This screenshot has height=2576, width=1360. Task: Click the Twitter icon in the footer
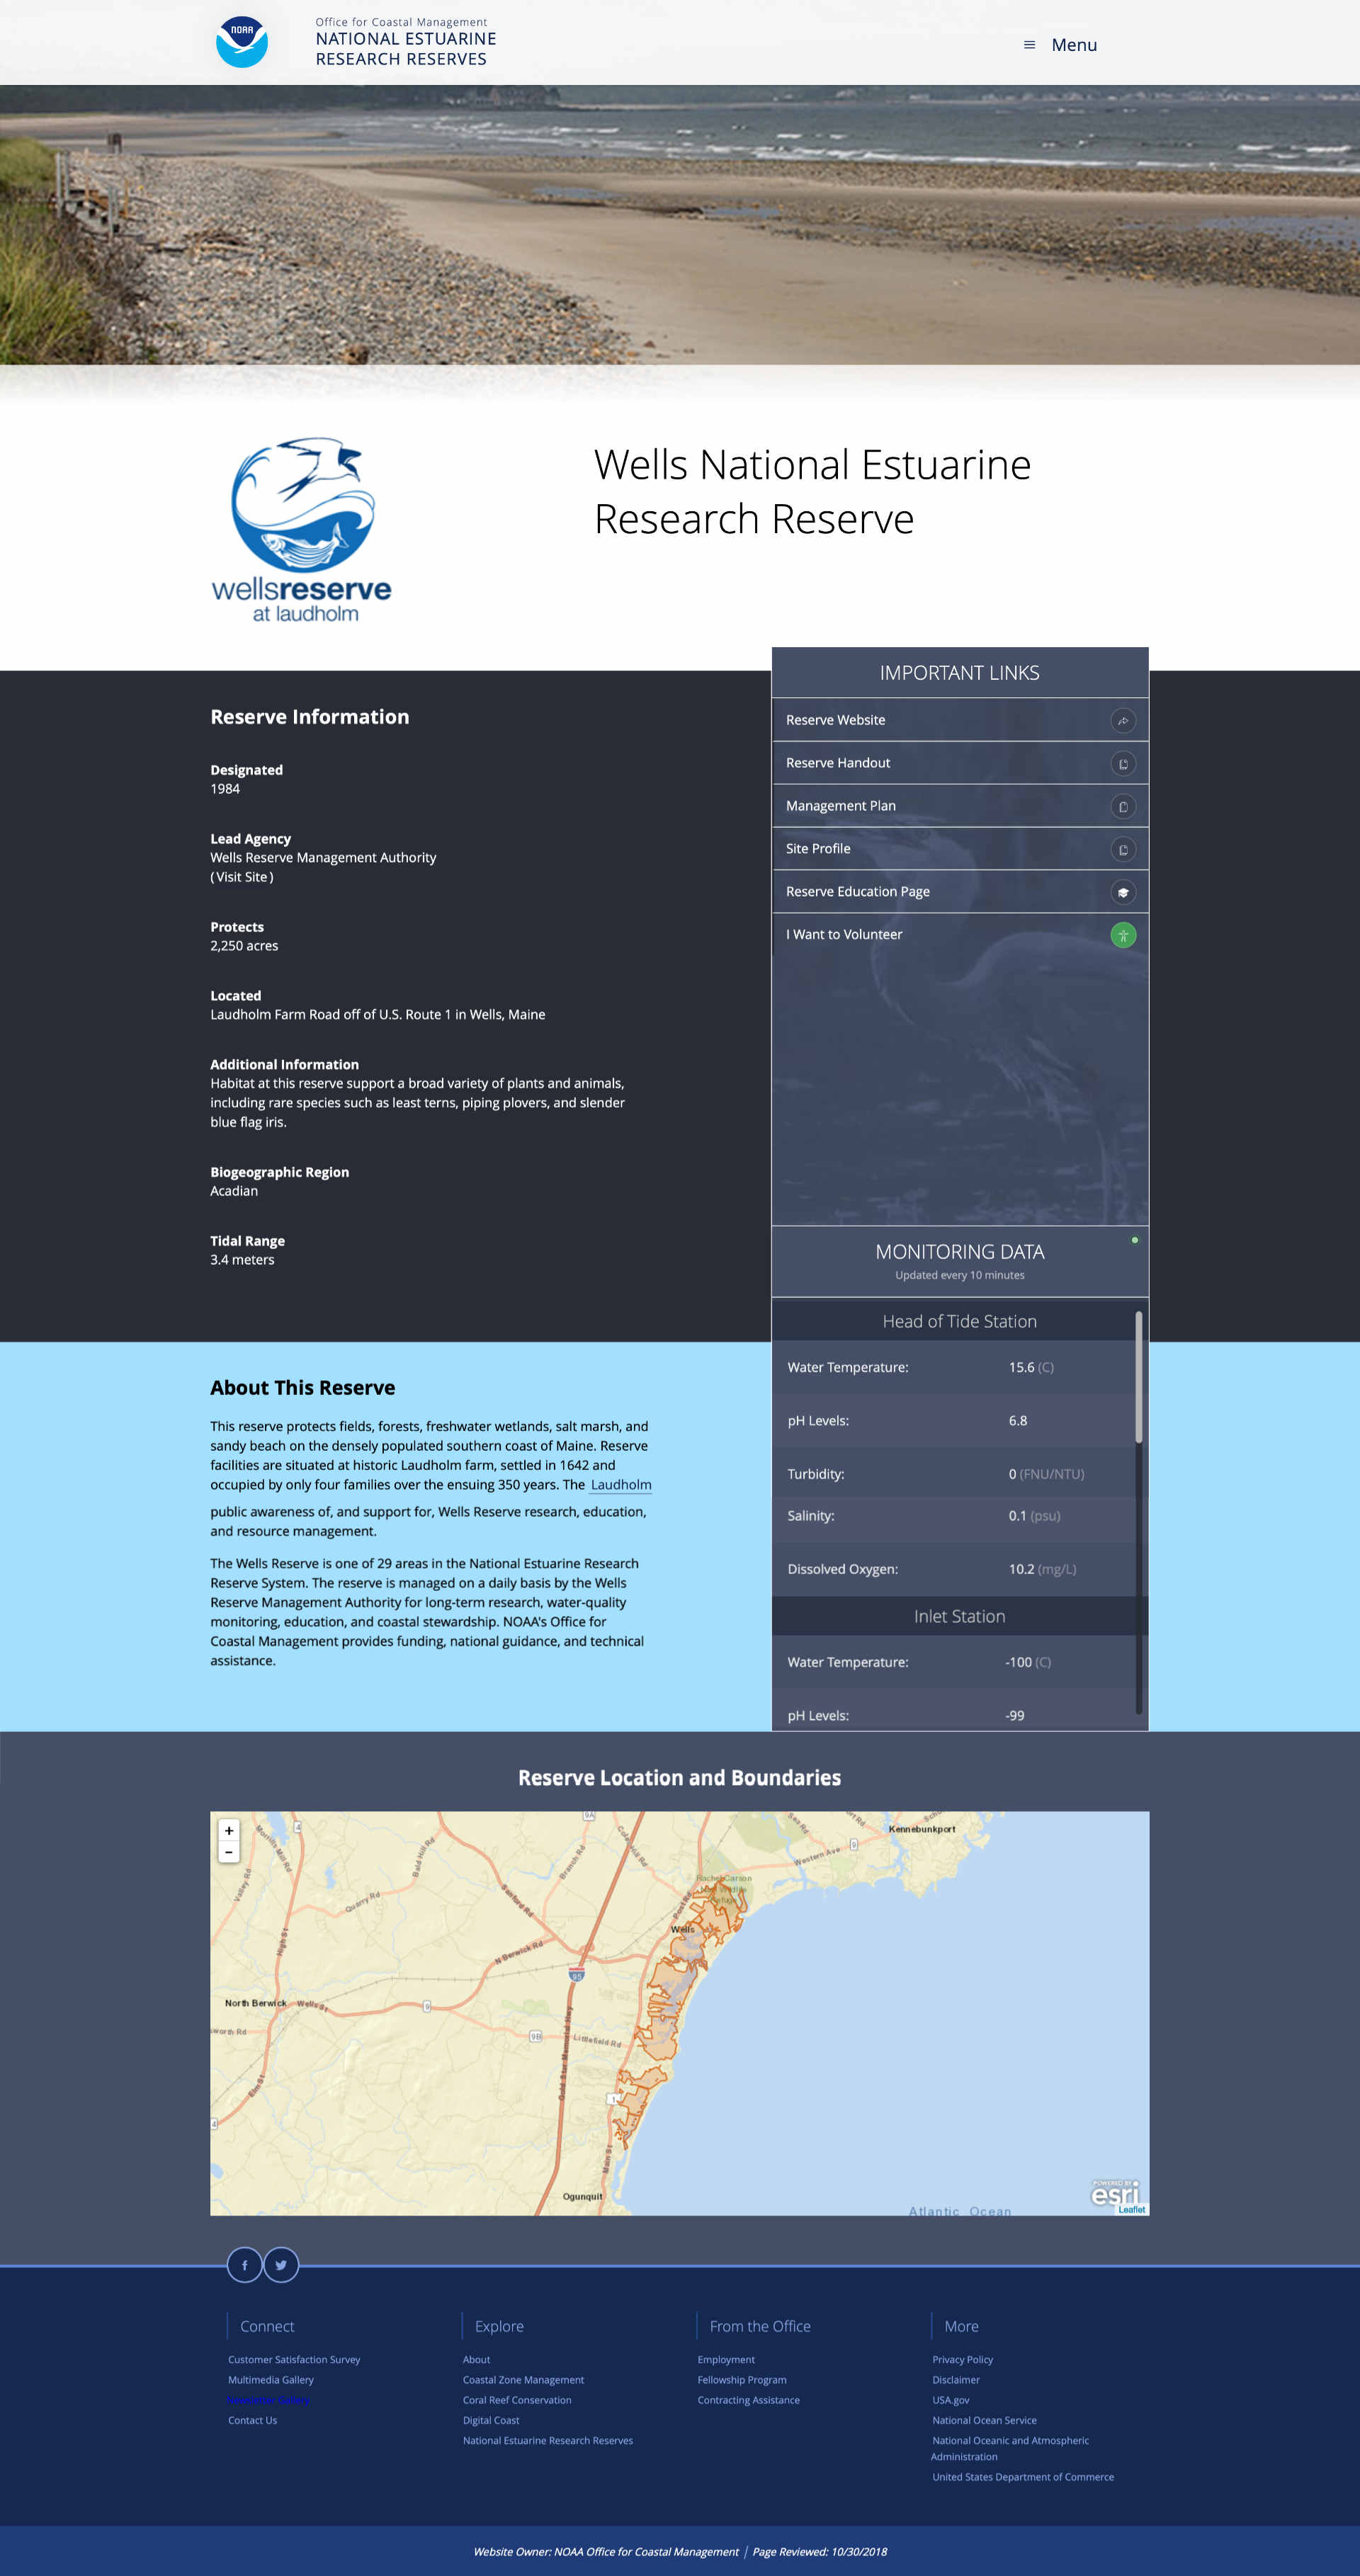pyautogui.click(x=281, y=2265)
